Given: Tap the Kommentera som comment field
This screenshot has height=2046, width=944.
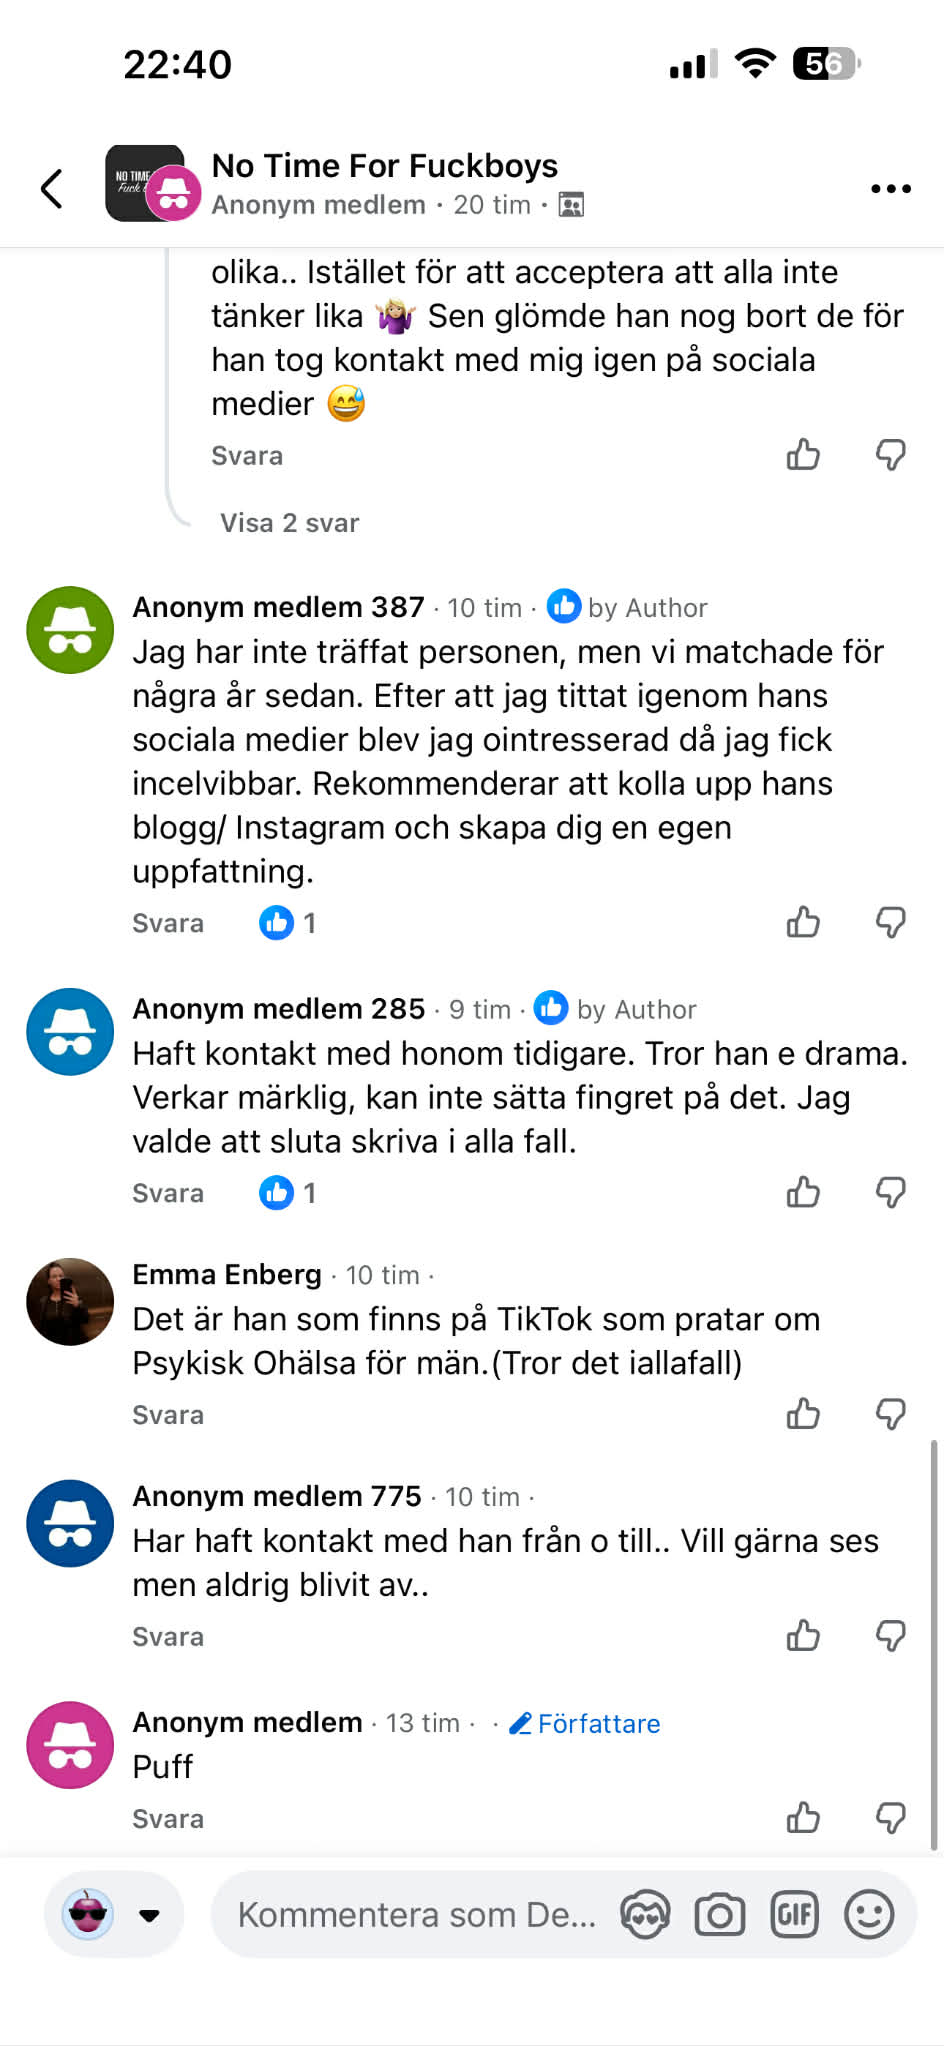Looking at the screenshot, I should (x=416, y=1915).
